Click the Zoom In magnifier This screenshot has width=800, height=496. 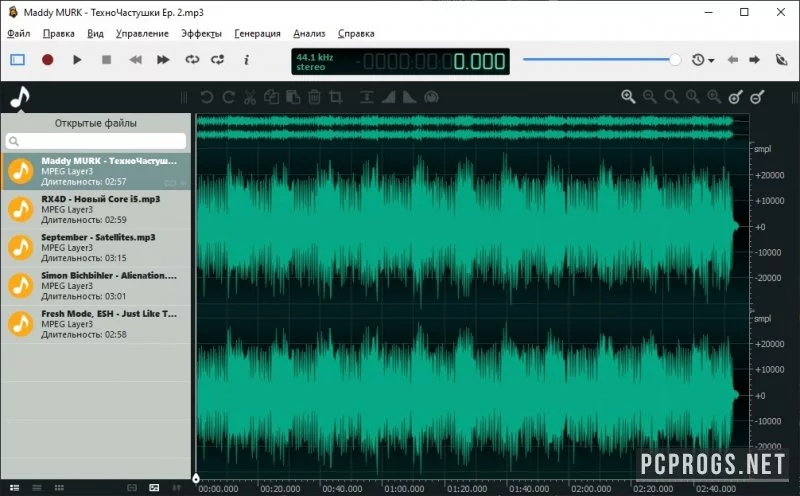pos(628,97)
